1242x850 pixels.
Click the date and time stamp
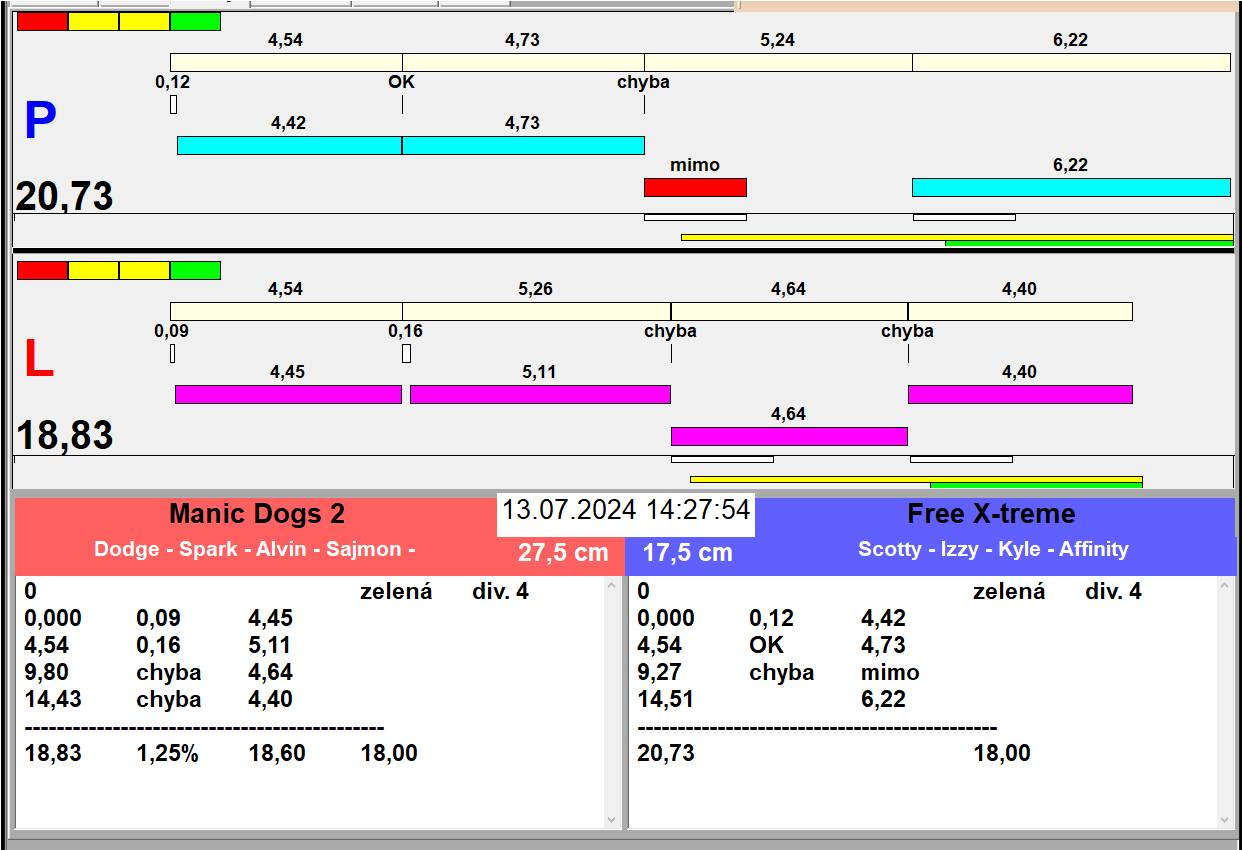point(625,510)
